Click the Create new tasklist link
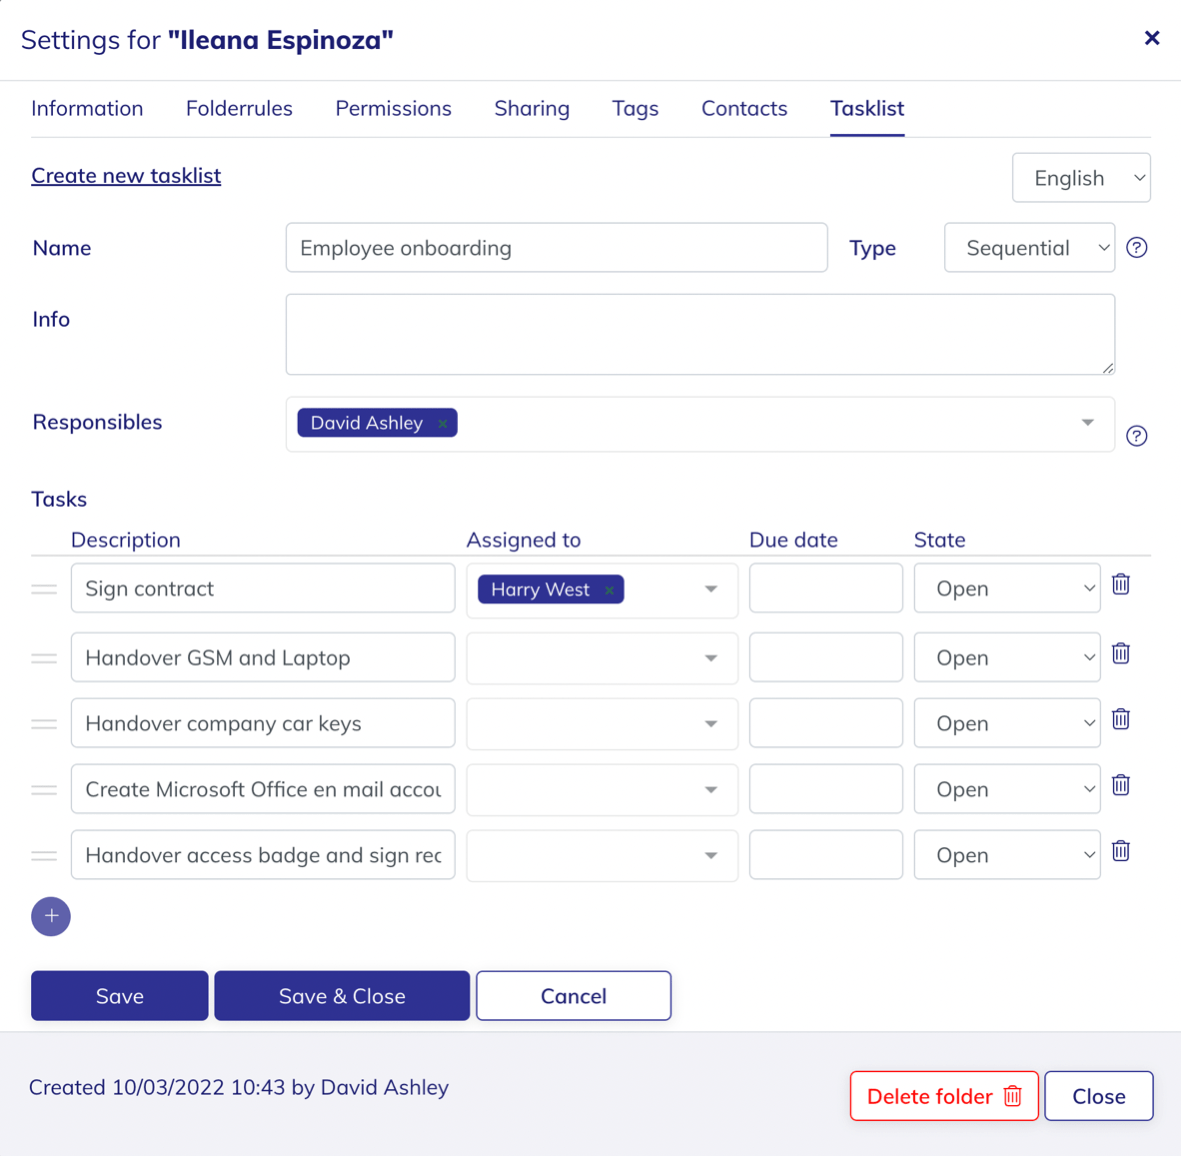This screenshot has height=1156, width=1182. (x=126, y=176)
